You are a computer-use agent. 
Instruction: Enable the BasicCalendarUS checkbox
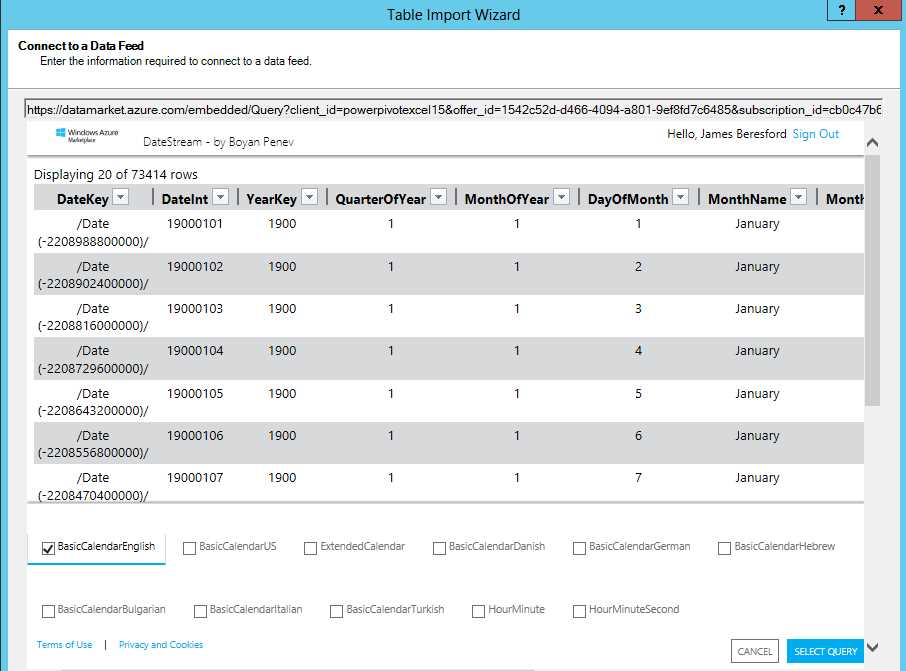[189, 548]
